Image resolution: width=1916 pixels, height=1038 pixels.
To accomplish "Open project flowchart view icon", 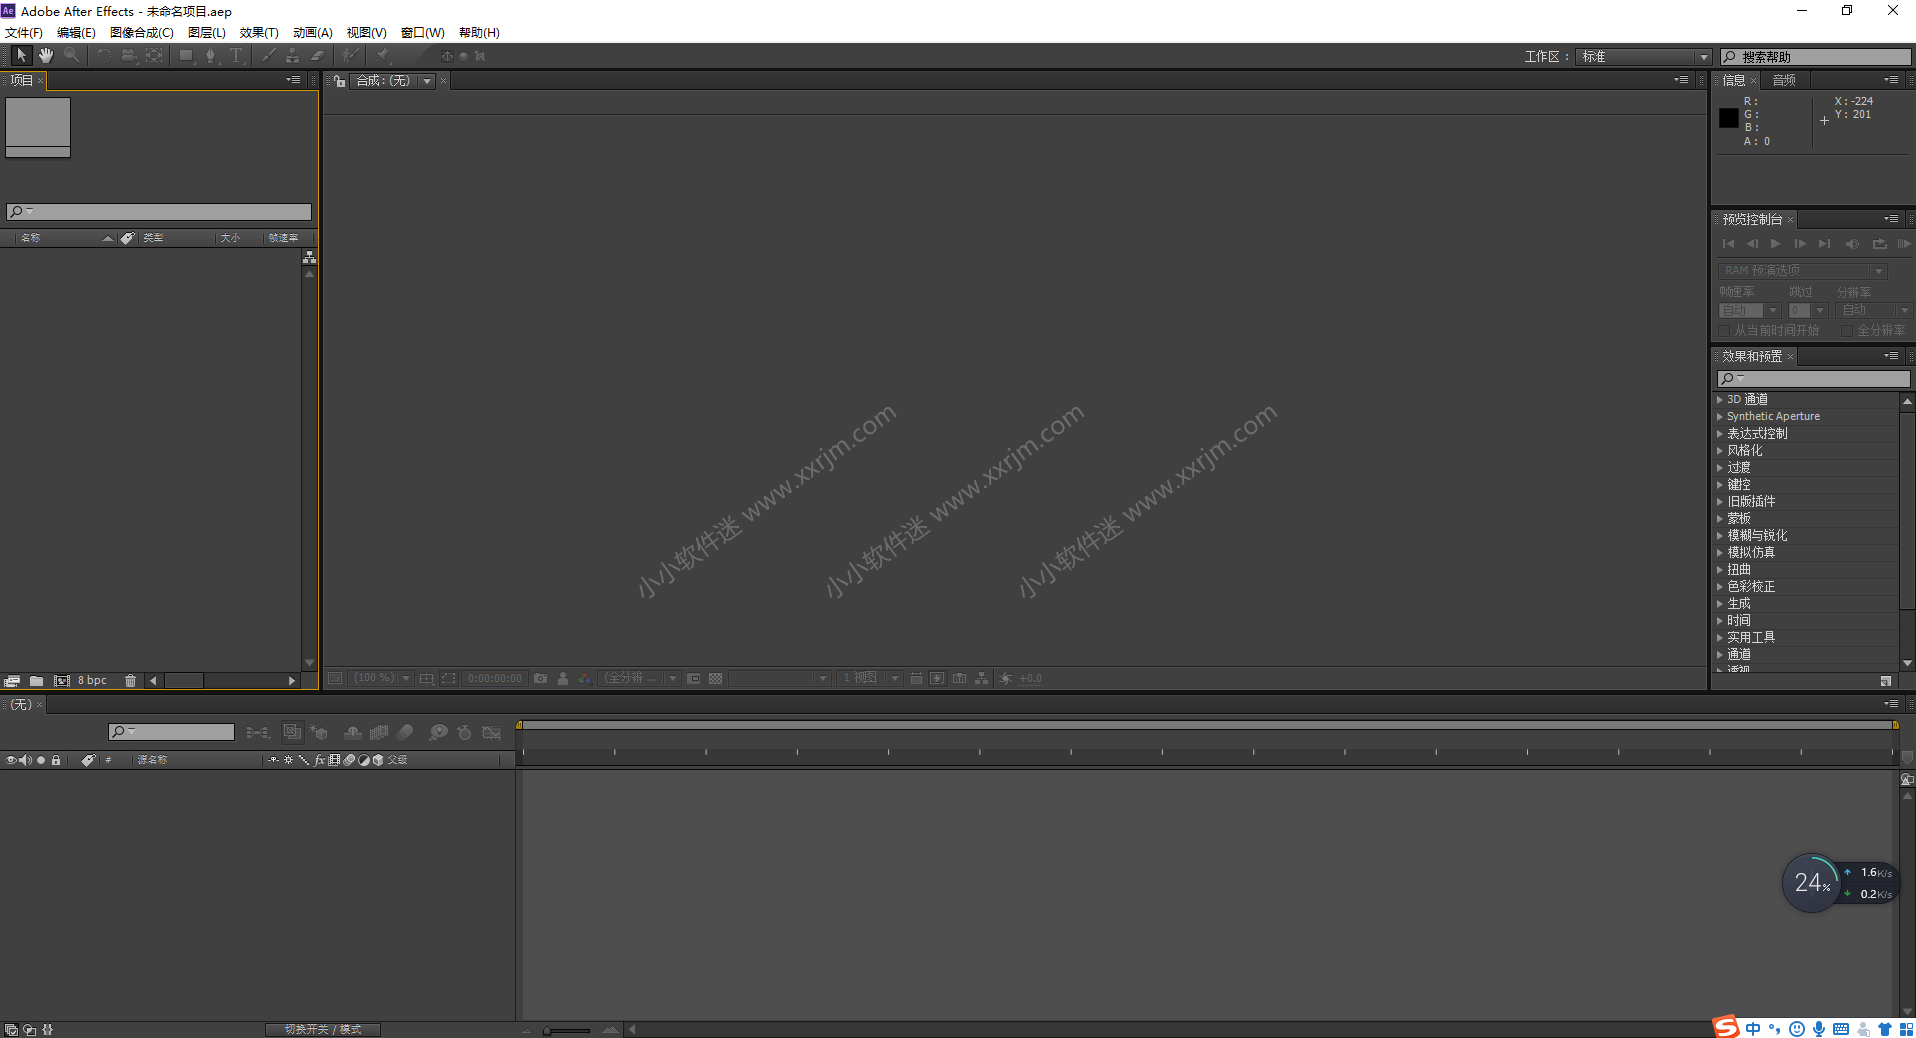I will [x=309, y=258].
